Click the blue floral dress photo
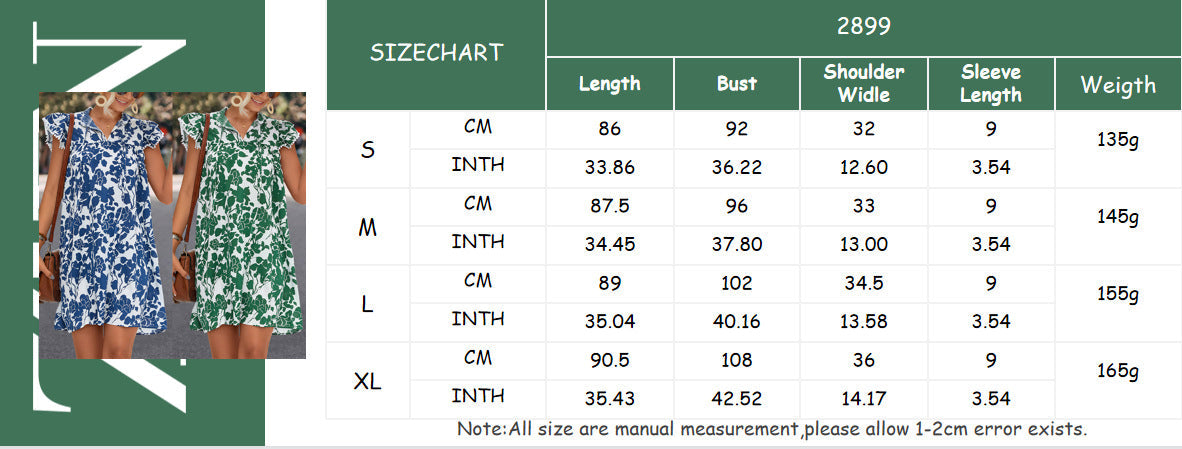Viewport: 1182px width, 449px height. (105, 225)
